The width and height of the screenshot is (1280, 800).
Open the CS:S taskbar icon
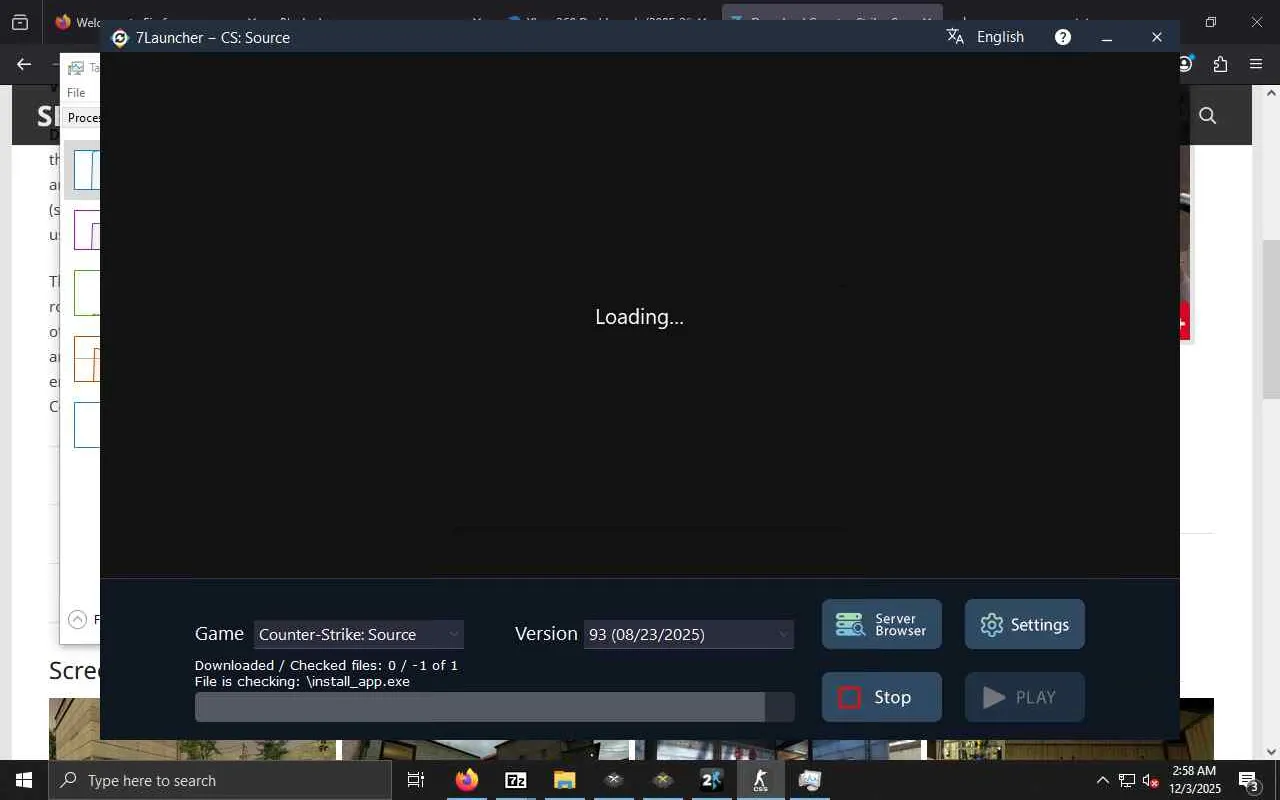761,780
